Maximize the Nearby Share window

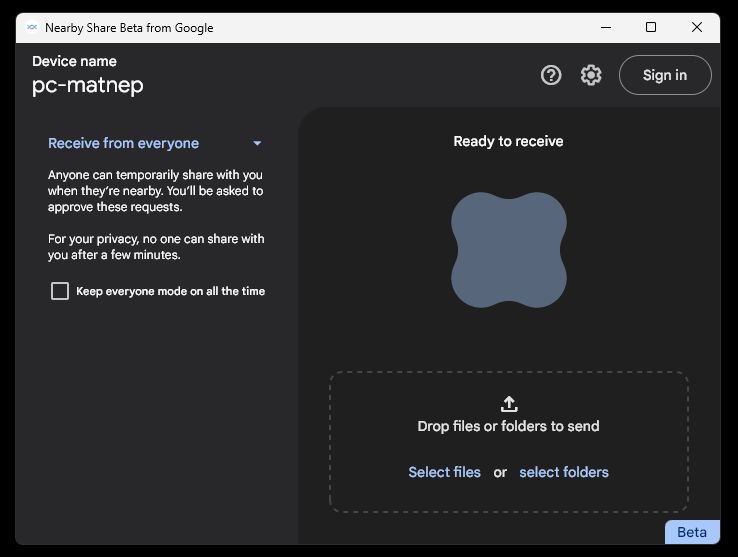[651, 27]
